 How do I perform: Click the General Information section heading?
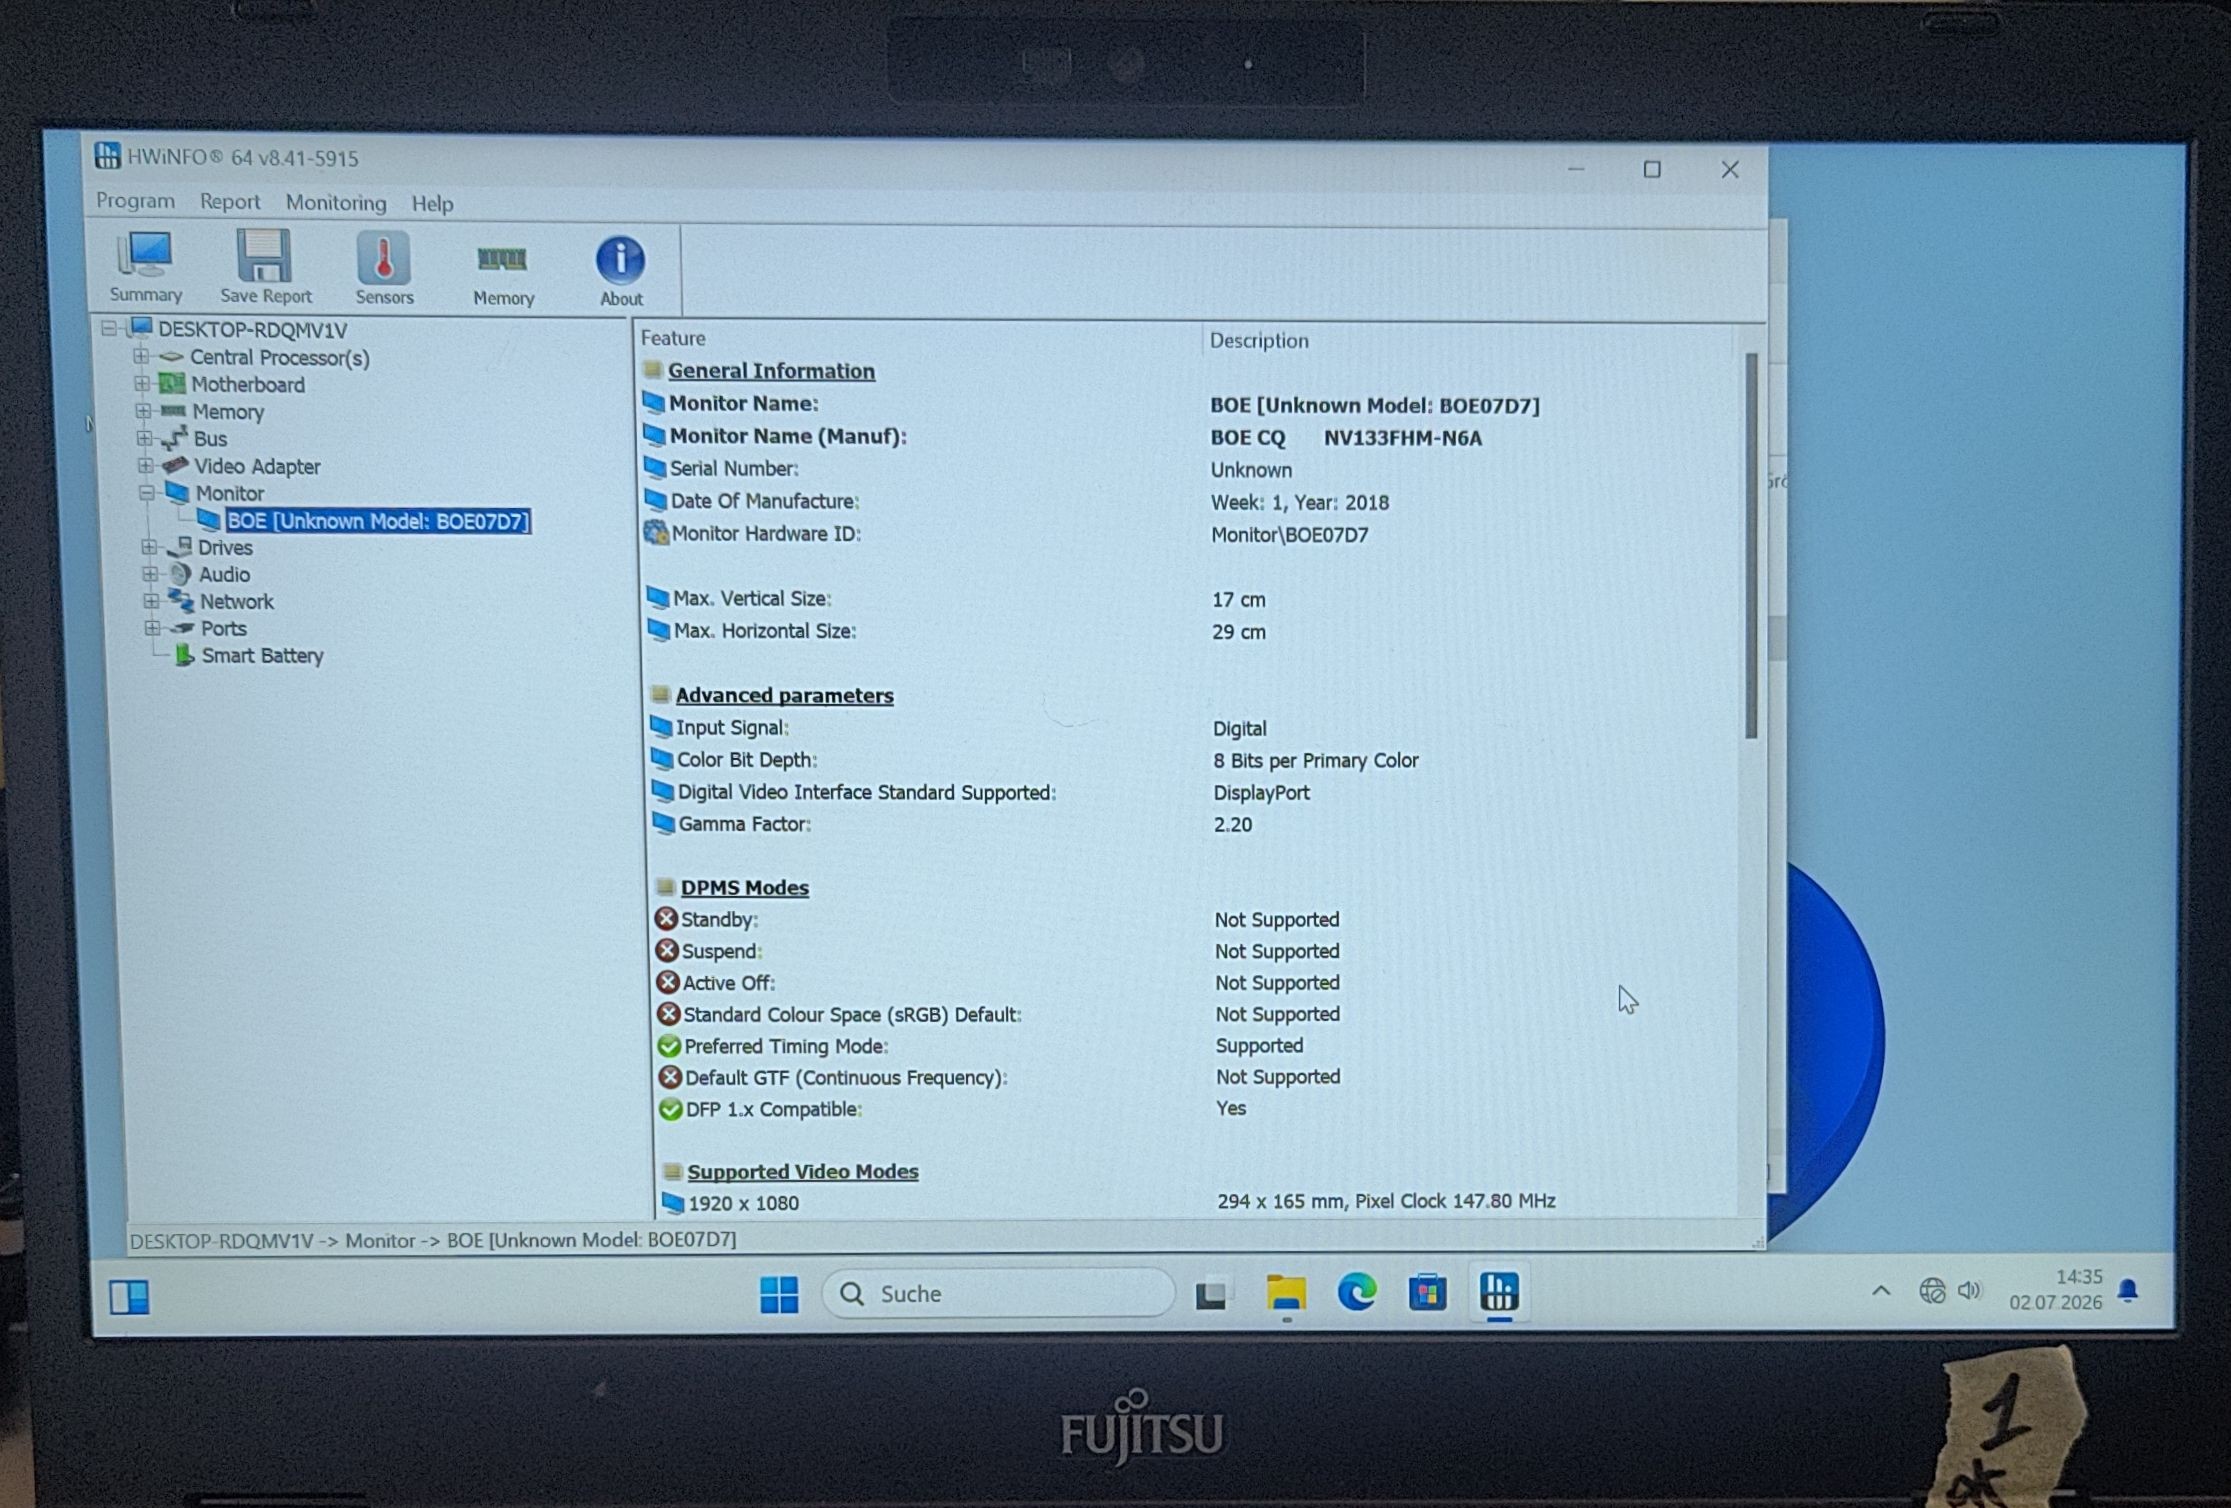pos(771,370)
